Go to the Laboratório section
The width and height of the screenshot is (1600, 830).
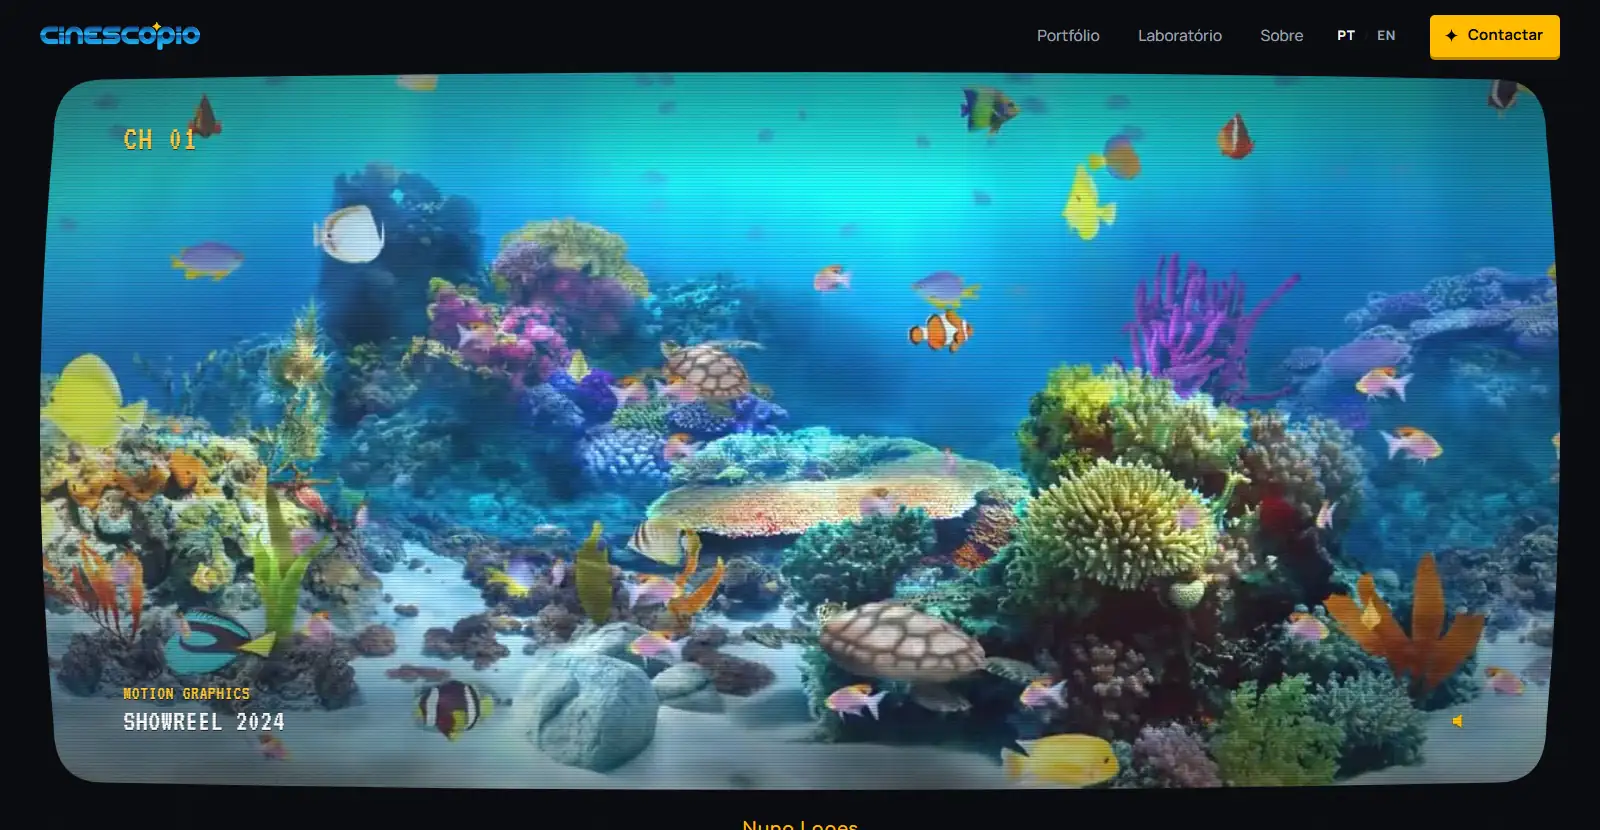pyautogui.click(x=1180, y=36)
